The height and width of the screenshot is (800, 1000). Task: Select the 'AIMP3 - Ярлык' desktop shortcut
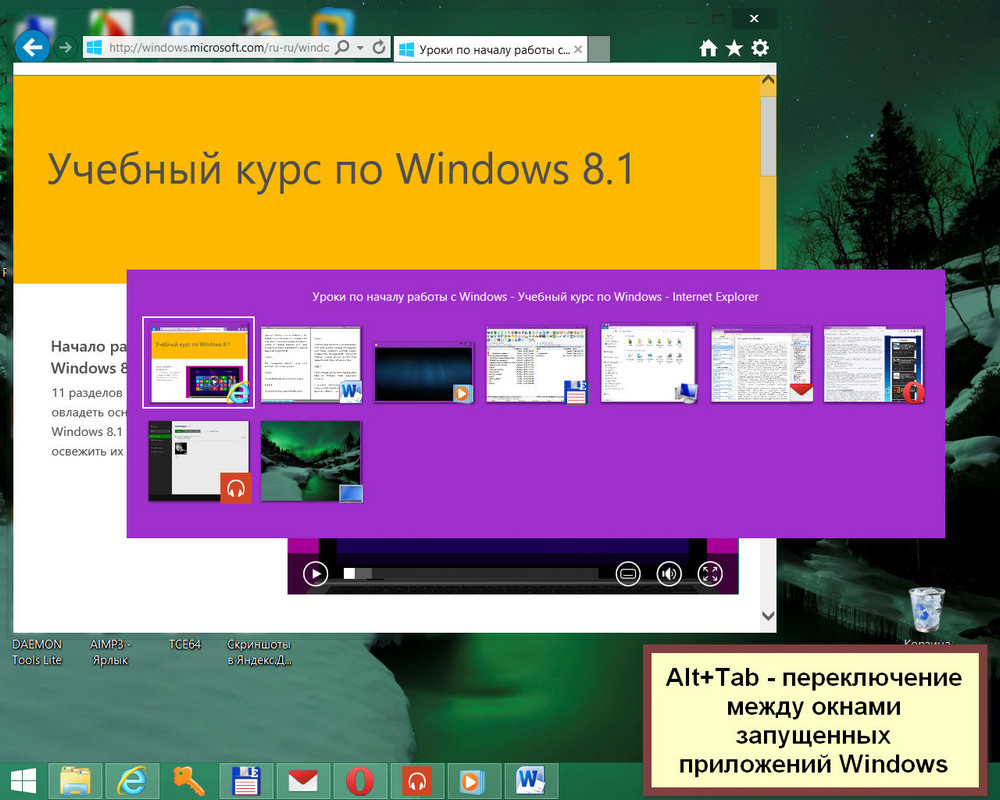click(110, 652)
